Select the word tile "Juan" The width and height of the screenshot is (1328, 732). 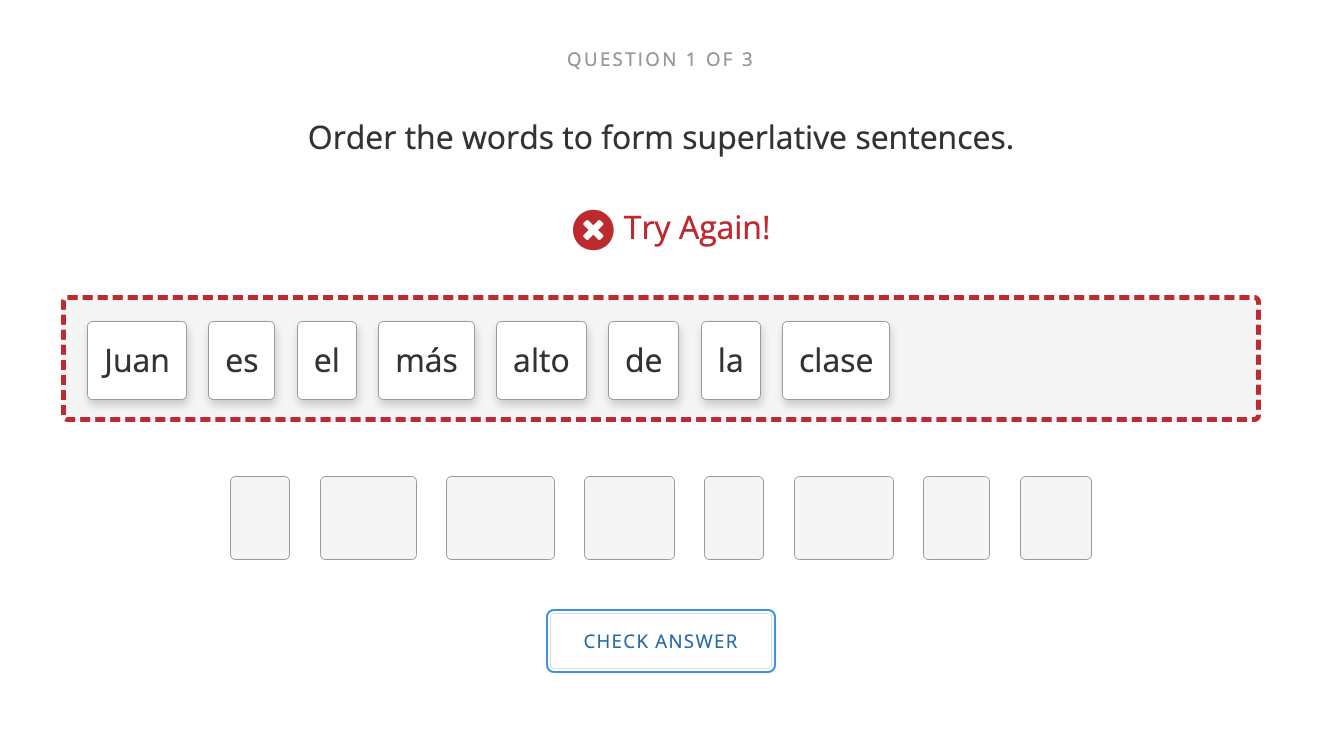136,360
